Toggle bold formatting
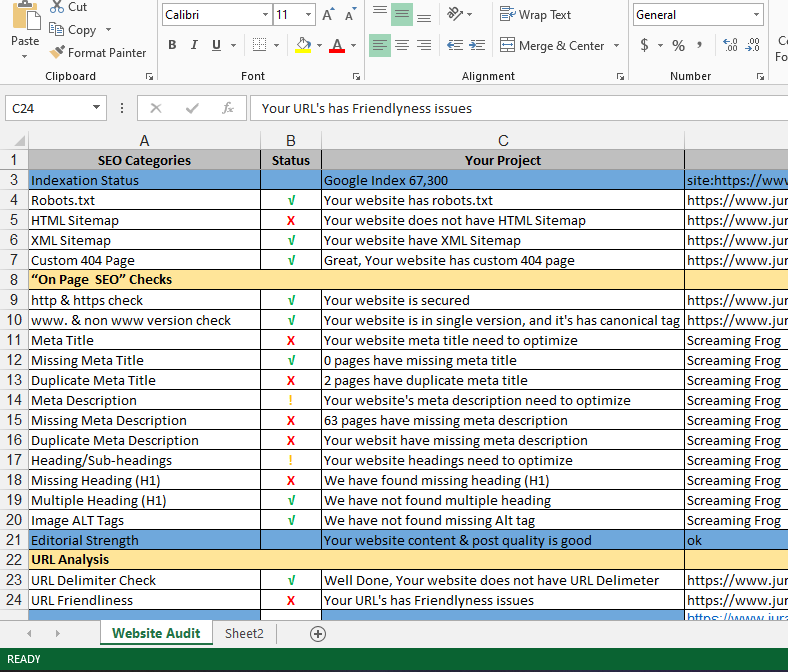788x672 pixels. tap(172, 45)
